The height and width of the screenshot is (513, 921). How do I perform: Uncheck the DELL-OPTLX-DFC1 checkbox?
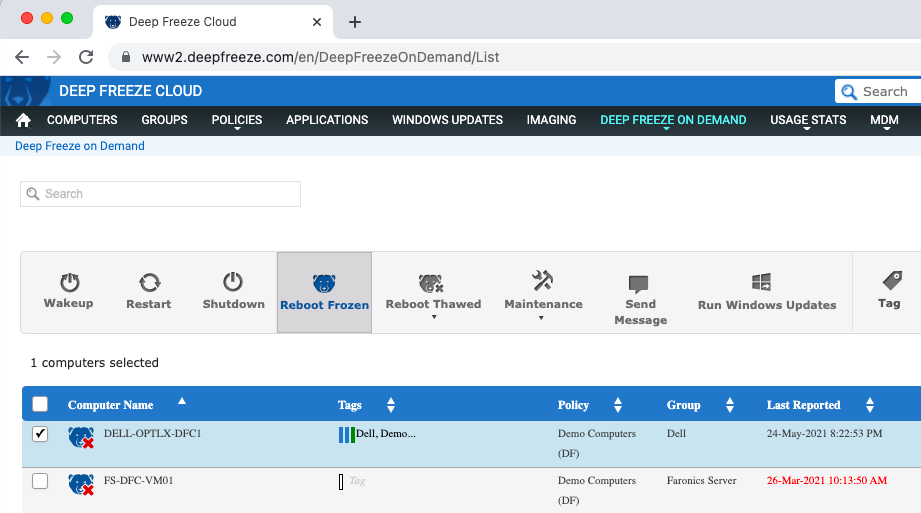40,434
